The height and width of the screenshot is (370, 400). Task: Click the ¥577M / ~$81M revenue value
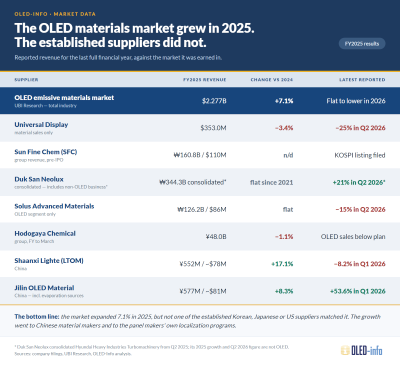tap(203, 291)
